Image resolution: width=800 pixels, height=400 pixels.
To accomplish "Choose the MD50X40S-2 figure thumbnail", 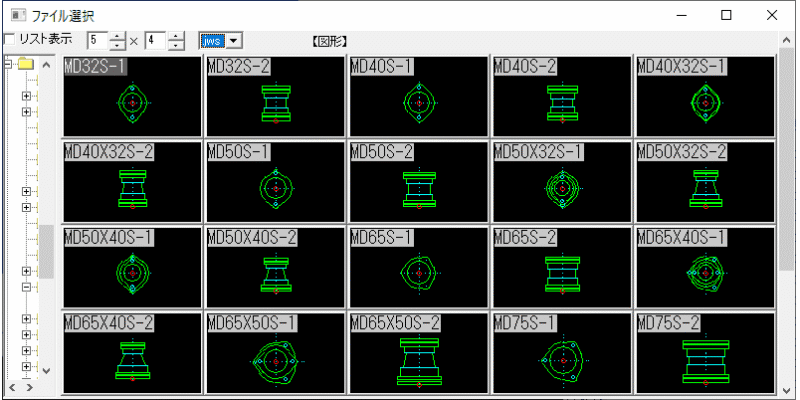I will click(276, 267).
